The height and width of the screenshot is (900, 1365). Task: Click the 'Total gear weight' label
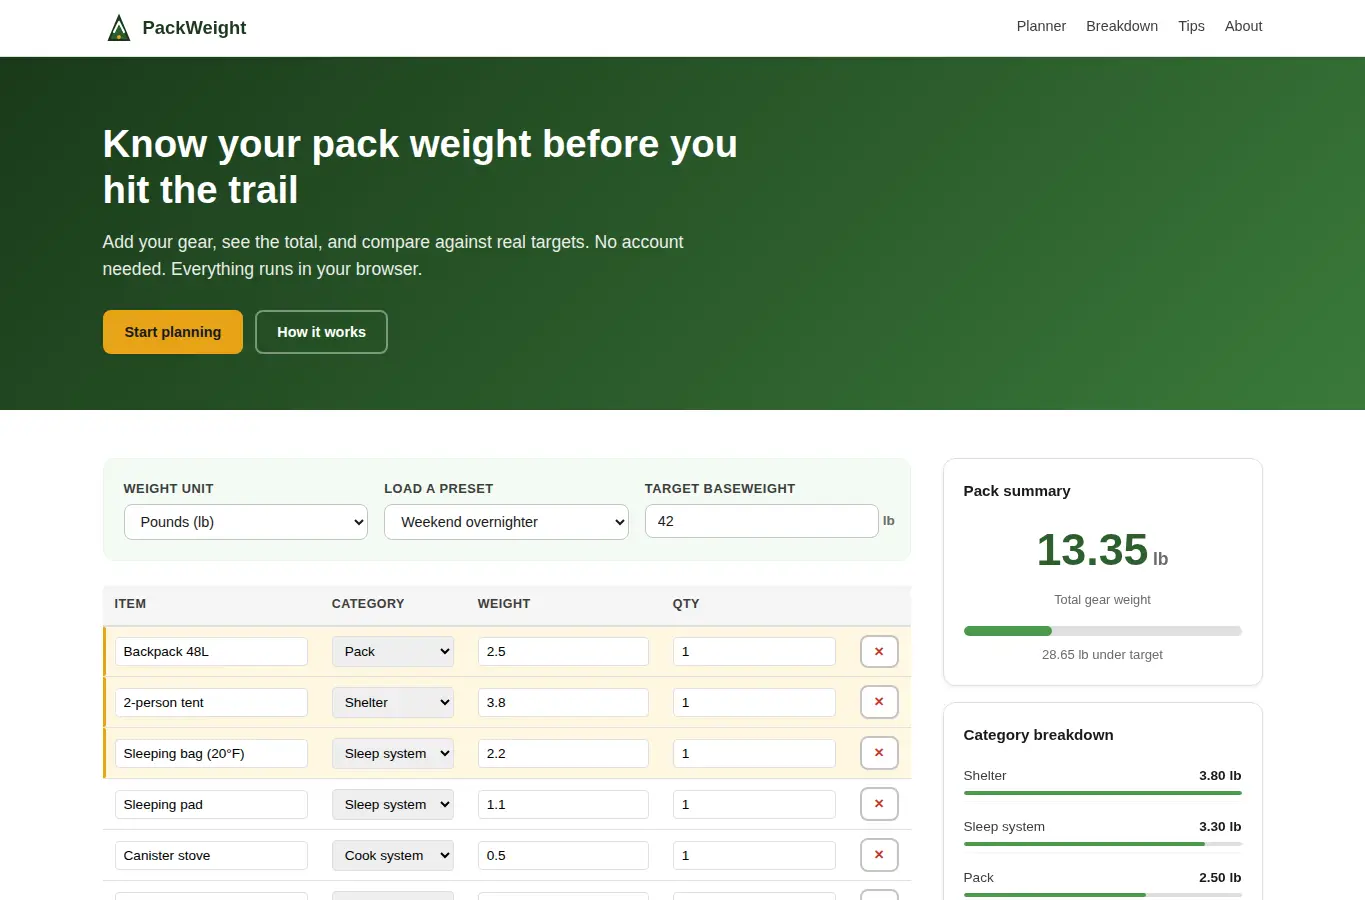coord(1102,600)
